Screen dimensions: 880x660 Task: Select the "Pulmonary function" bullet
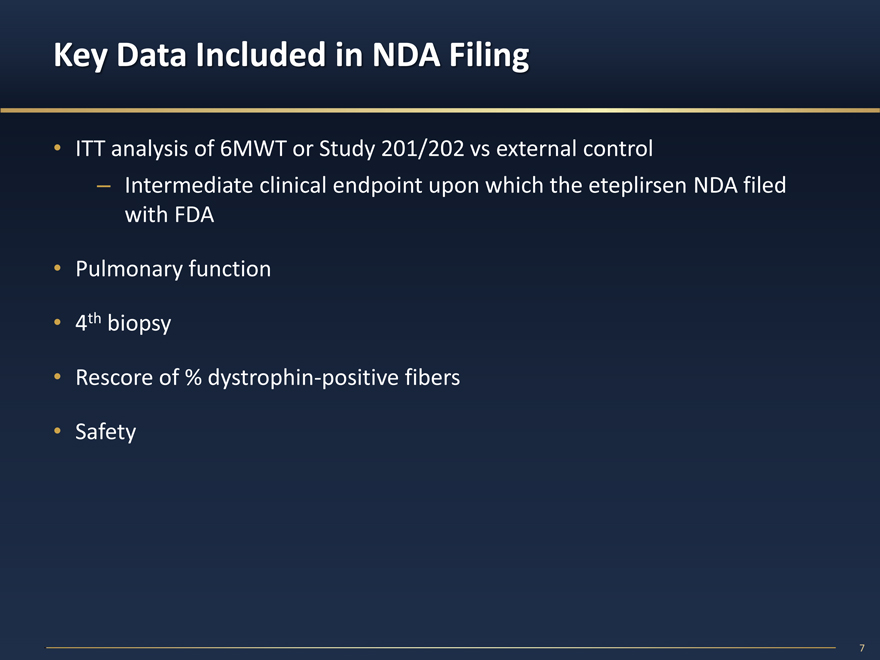click(173, 269)
